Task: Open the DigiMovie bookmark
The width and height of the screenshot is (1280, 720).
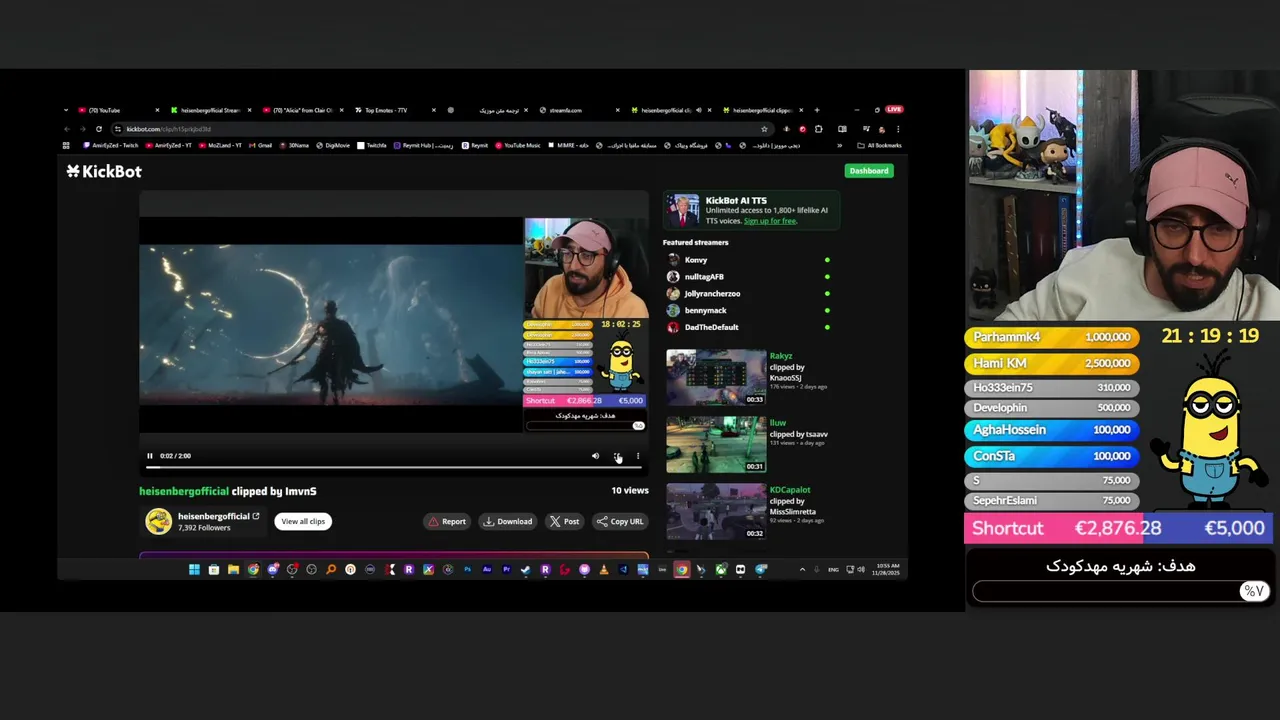Action: [334, 146]
